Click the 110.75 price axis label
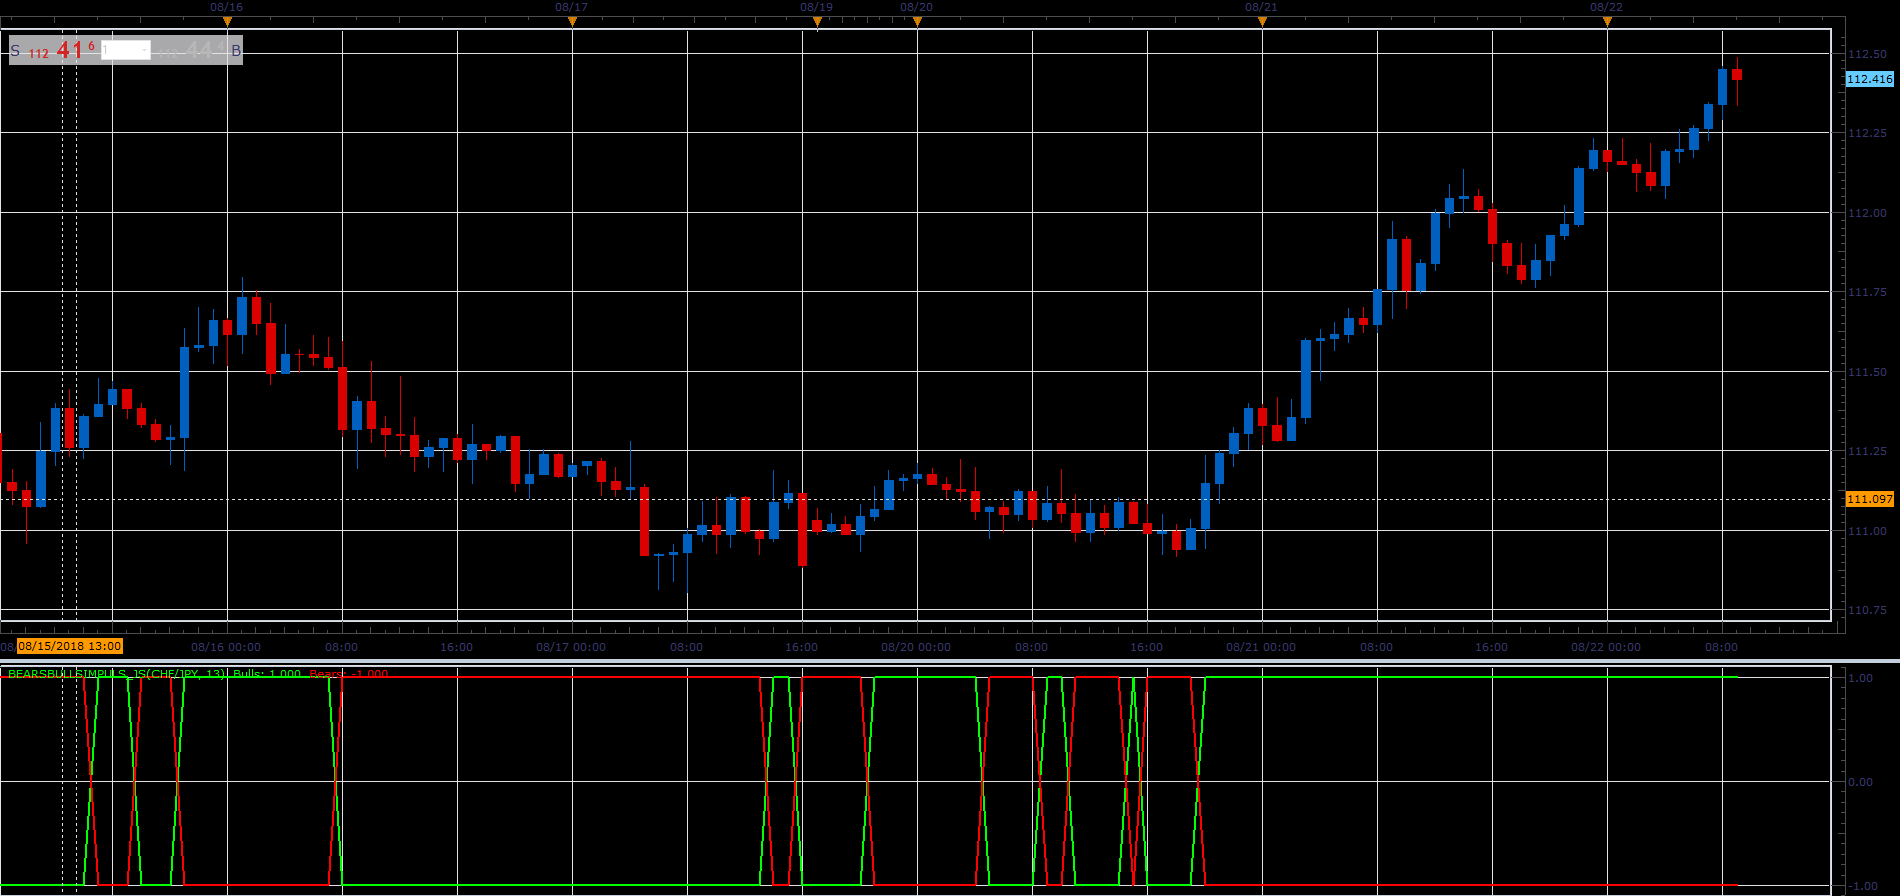Viewport: 1900px width, 896px height. tap(1867, 610)
